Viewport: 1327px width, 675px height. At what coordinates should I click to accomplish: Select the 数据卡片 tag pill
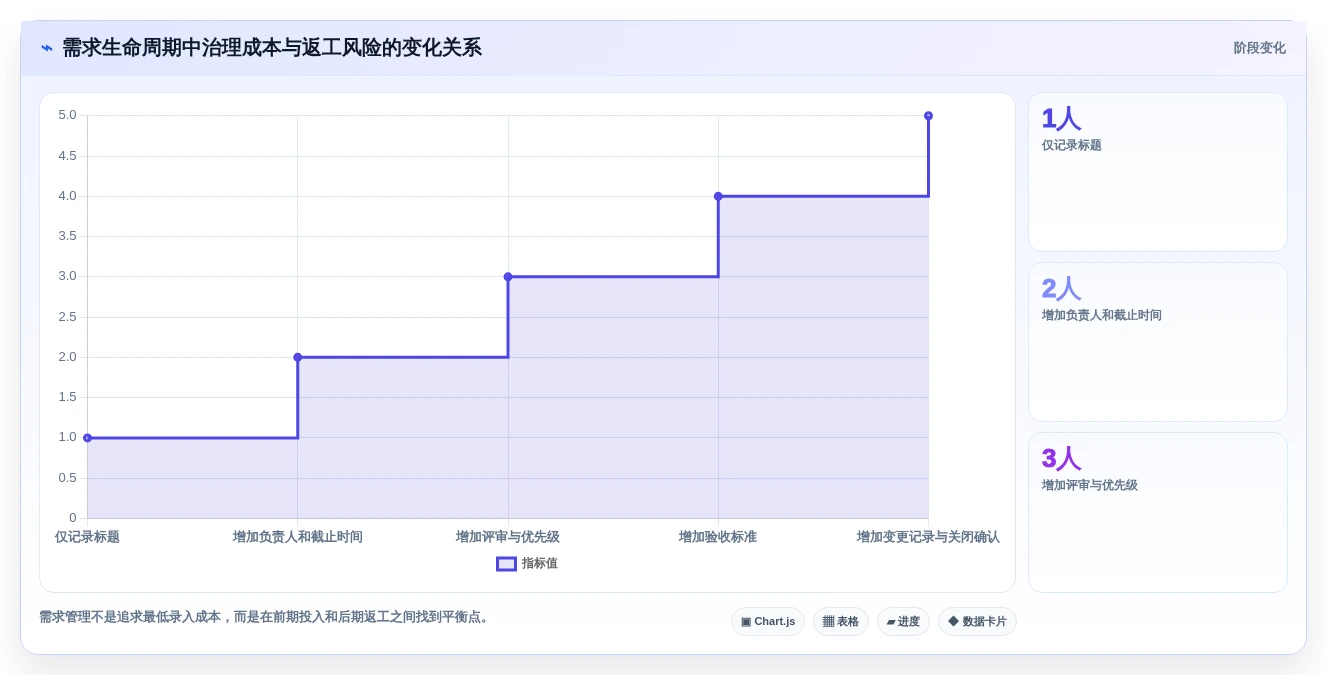point(977,622)
